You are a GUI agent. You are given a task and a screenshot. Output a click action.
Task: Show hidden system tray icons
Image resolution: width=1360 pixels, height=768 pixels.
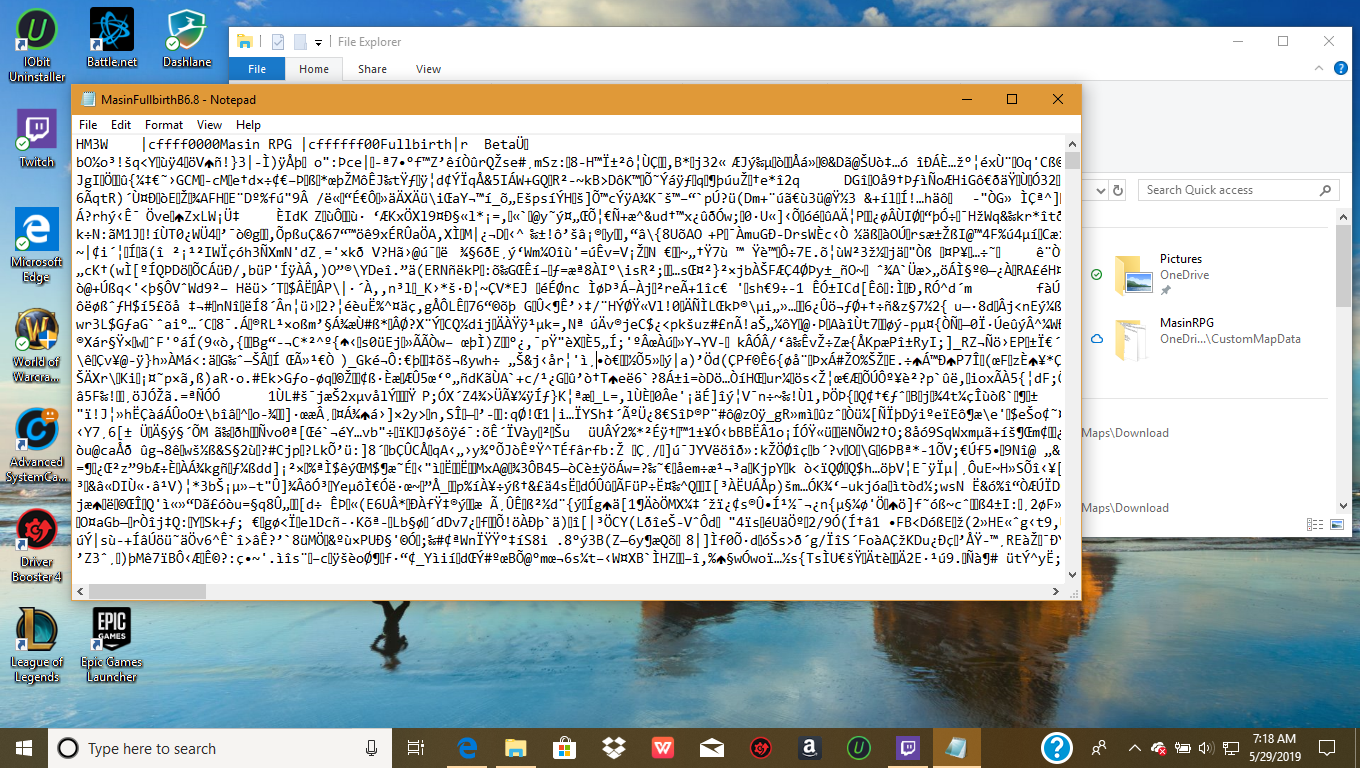coord(1136,748)
